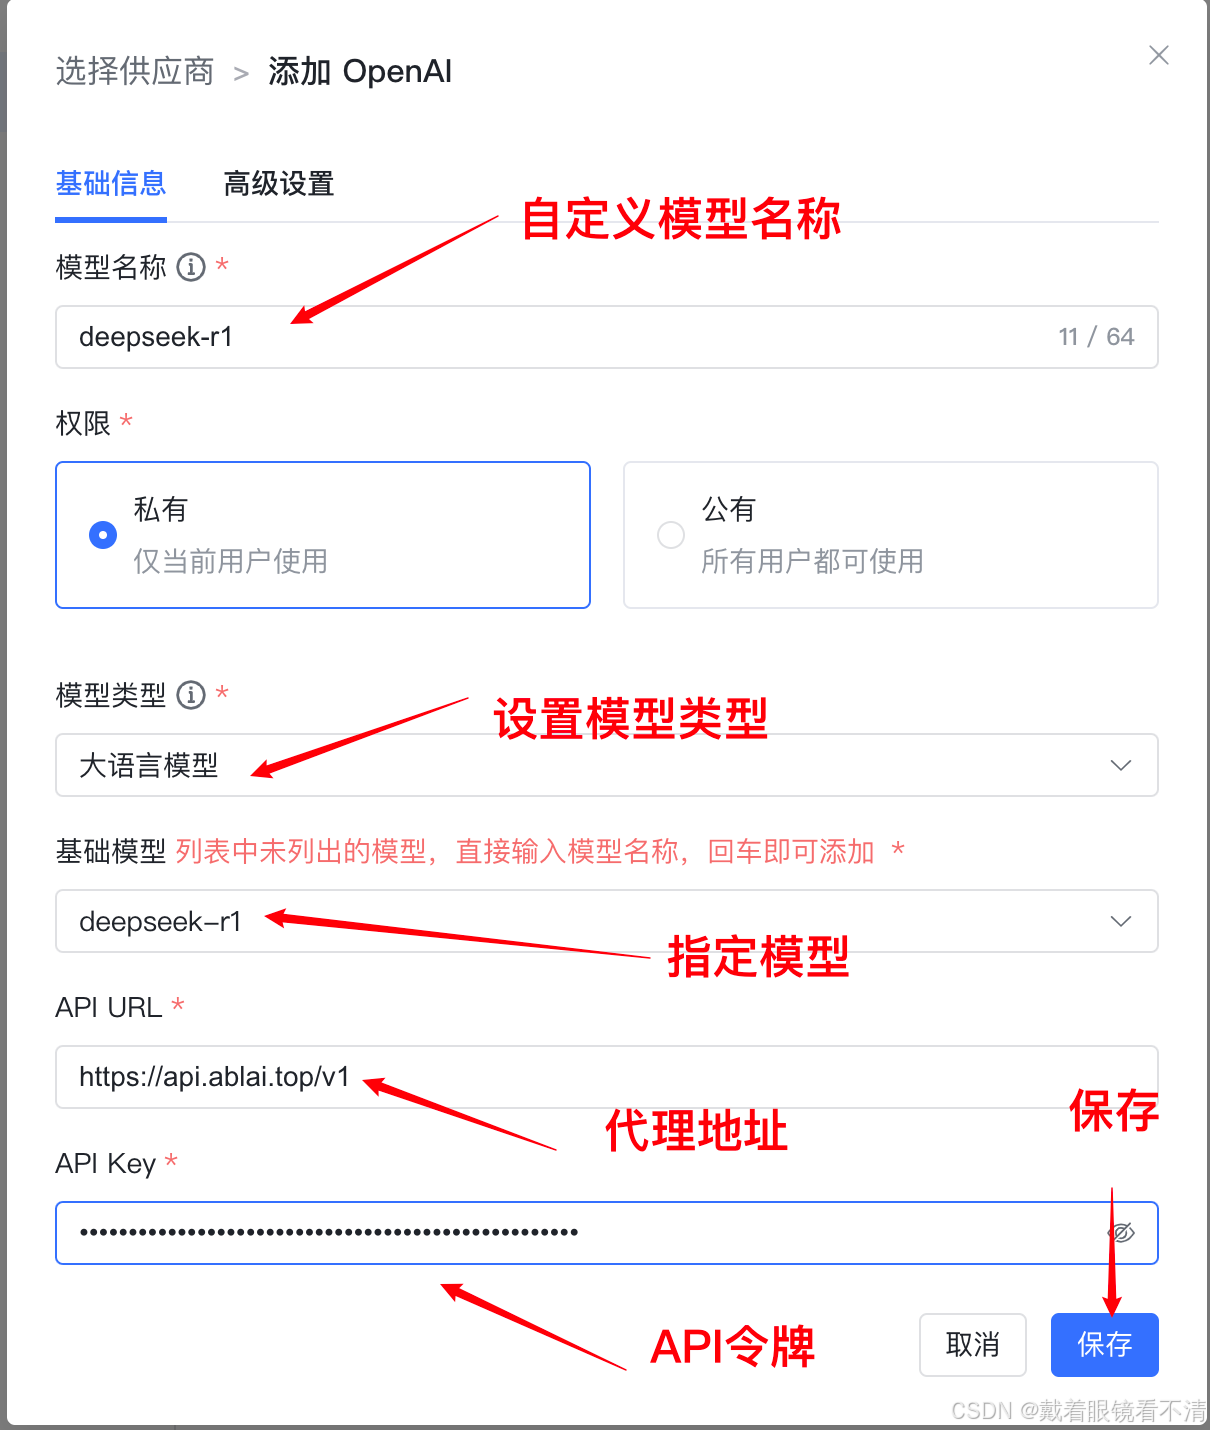Expand the 基础模型 dropdown arrow
This screenshot has height=1430, width=1210.
click(x=1121, y=921)
